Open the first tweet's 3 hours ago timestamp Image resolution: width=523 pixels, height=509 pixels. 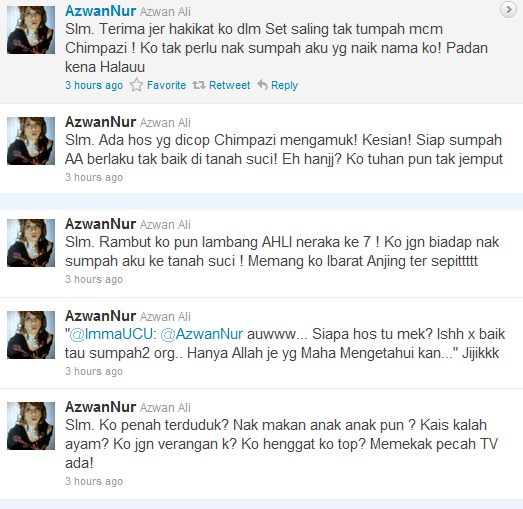point(94,85)
